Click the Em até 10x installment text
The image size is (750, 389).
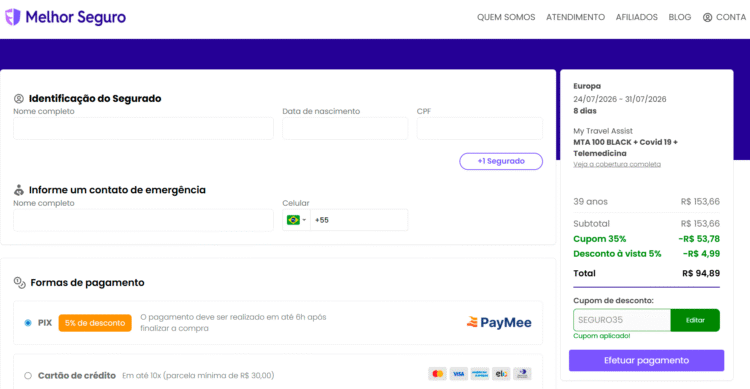click(198, 376)
